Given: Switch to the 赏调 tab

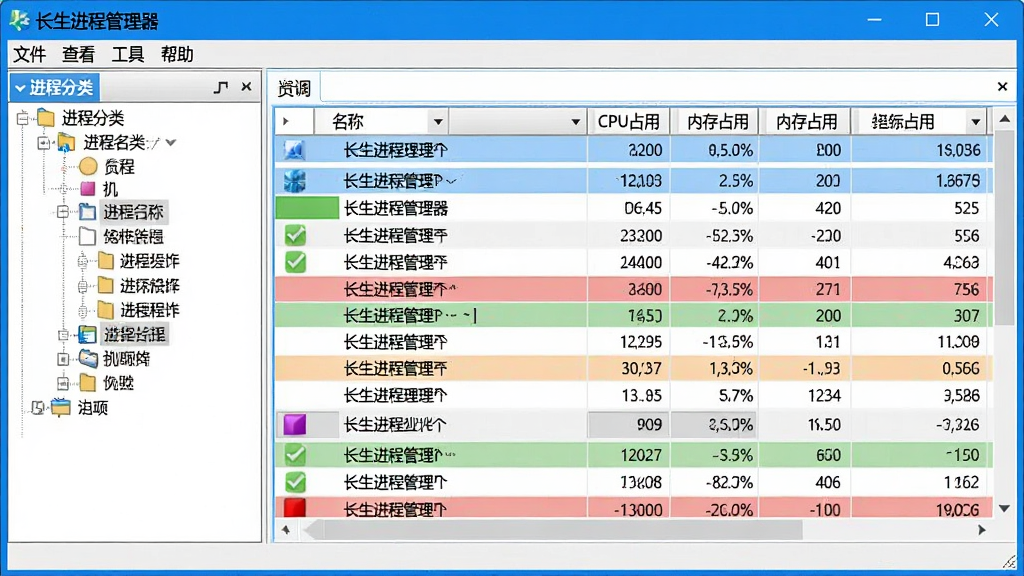Looking at the screenshot, I should [295, 88].
